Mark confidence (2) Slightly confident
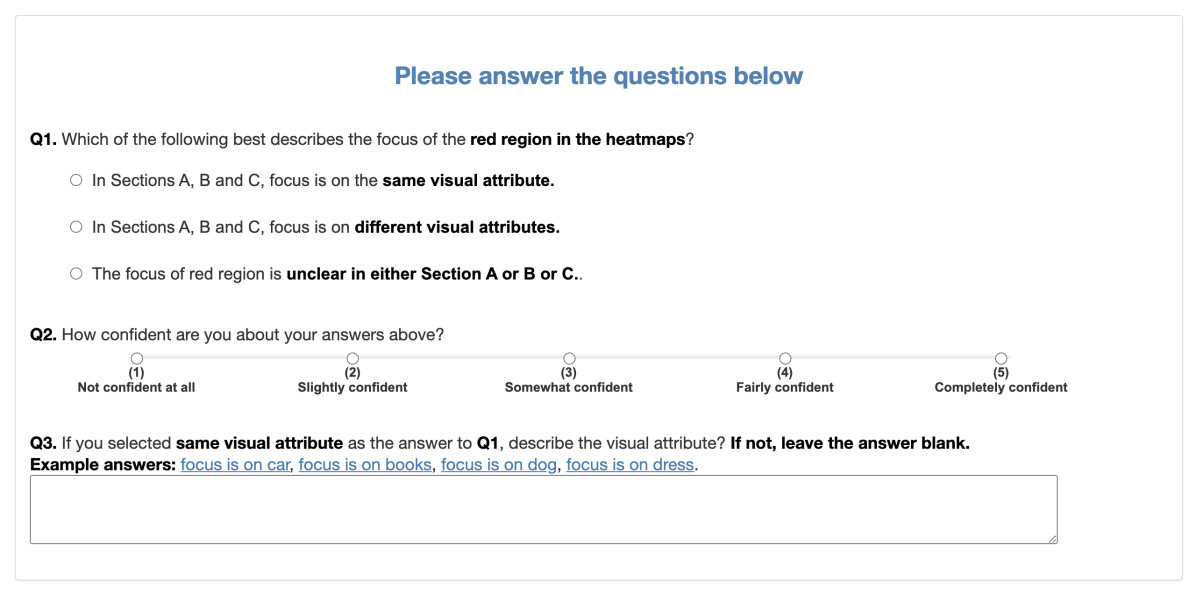 click(x=352, y=358)
